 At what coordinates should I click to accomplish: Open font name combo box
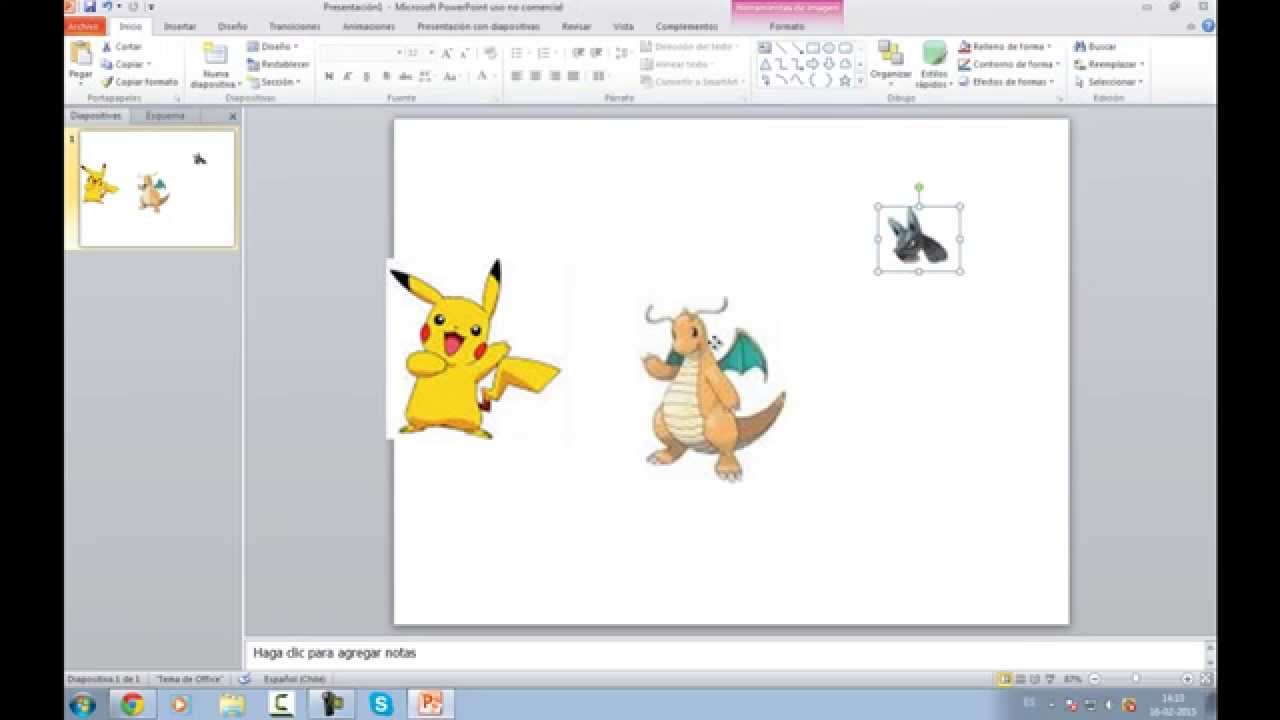pyautogui.click(x=362, y=53)
